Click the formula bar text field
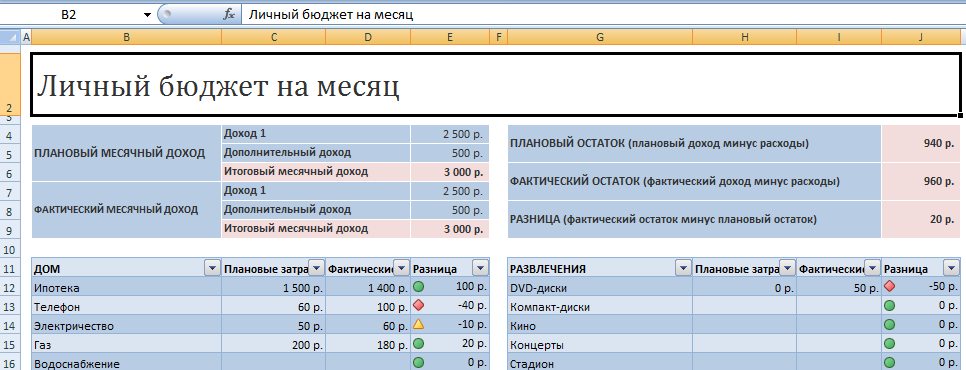The image size is (966, 370). pyautogui.click(x=603, y=15)
